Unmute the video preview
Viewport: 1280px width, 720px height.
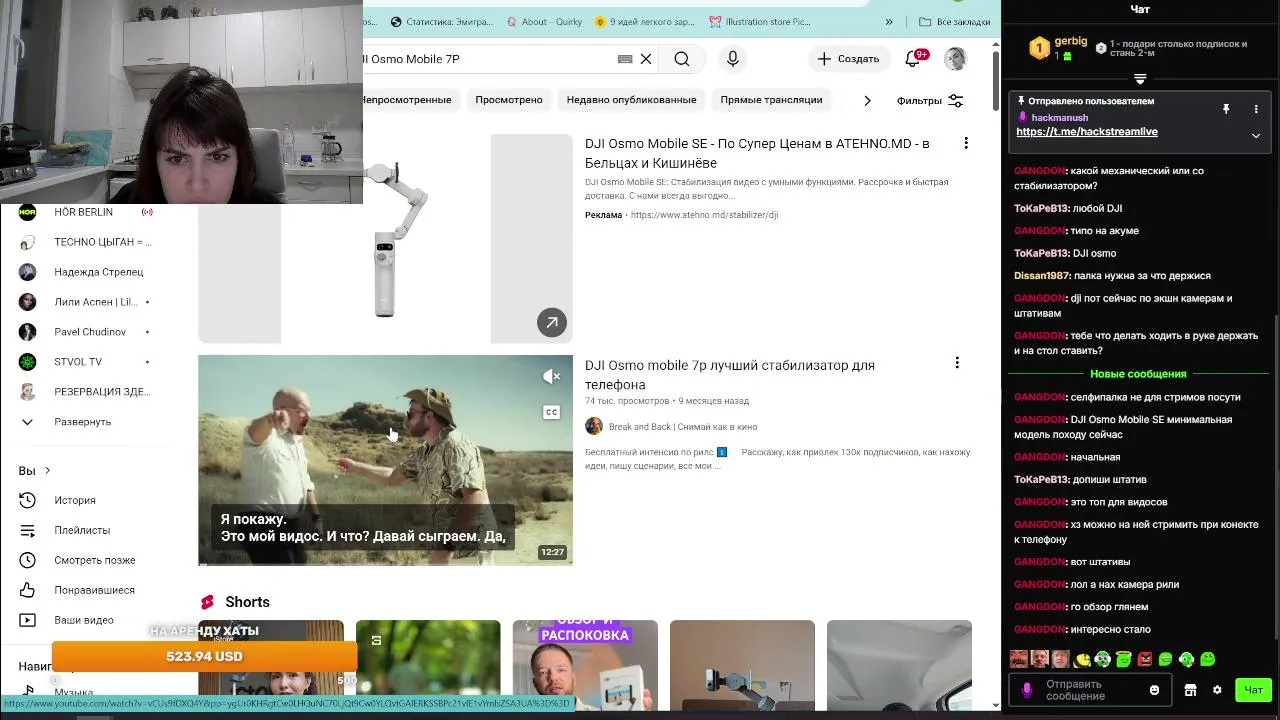tap(551, 376)
